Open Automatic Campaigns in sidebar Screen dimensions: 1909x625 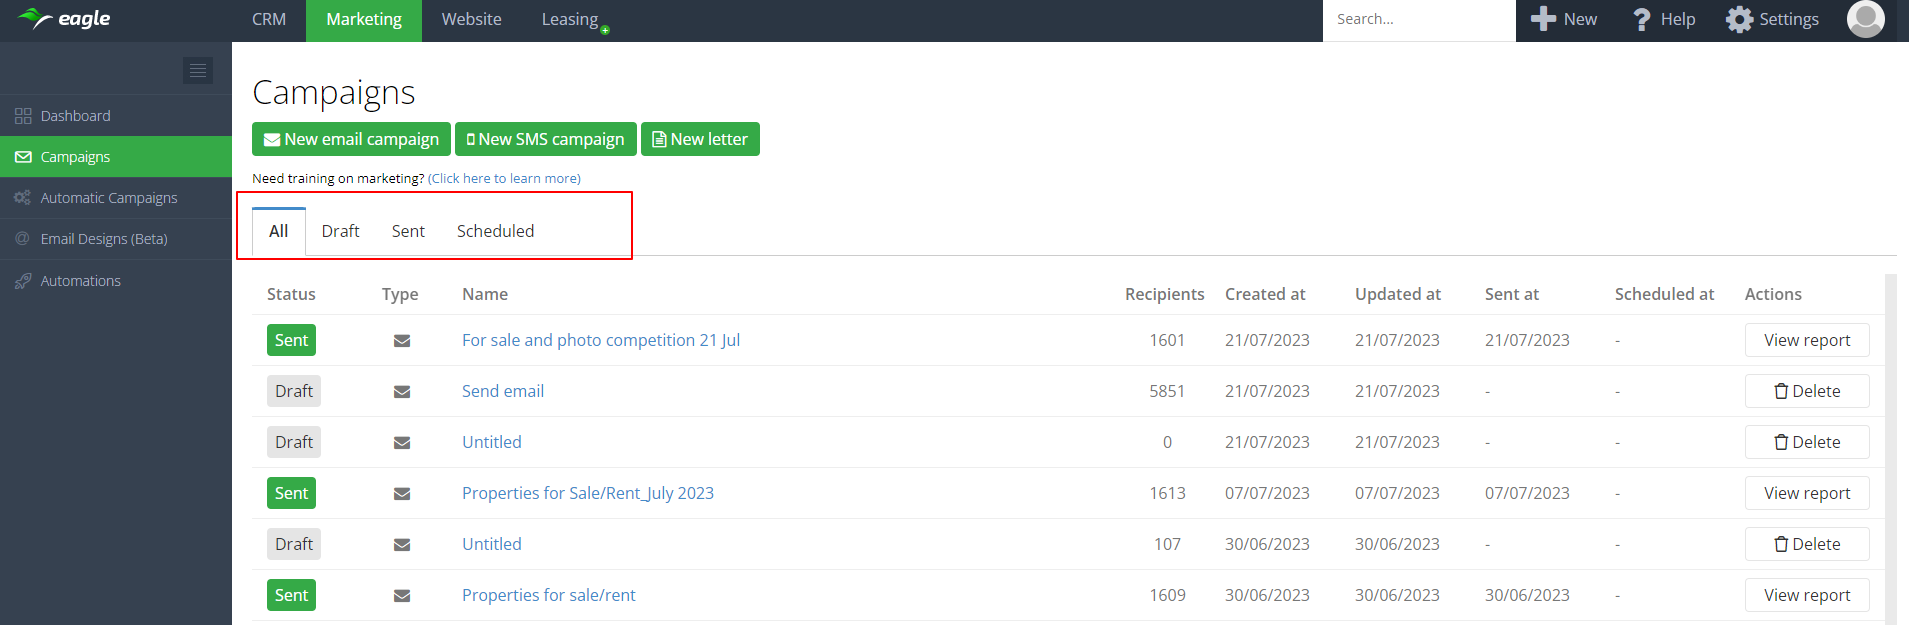tap(108, 198)
